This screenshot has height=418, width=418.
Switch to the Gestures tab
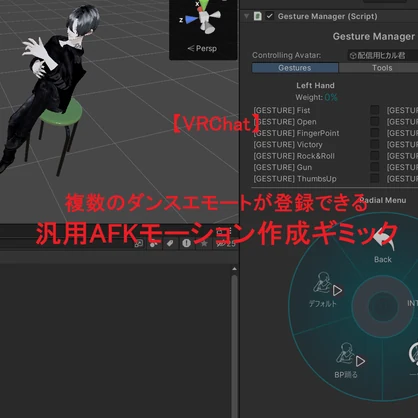(295, 68)
